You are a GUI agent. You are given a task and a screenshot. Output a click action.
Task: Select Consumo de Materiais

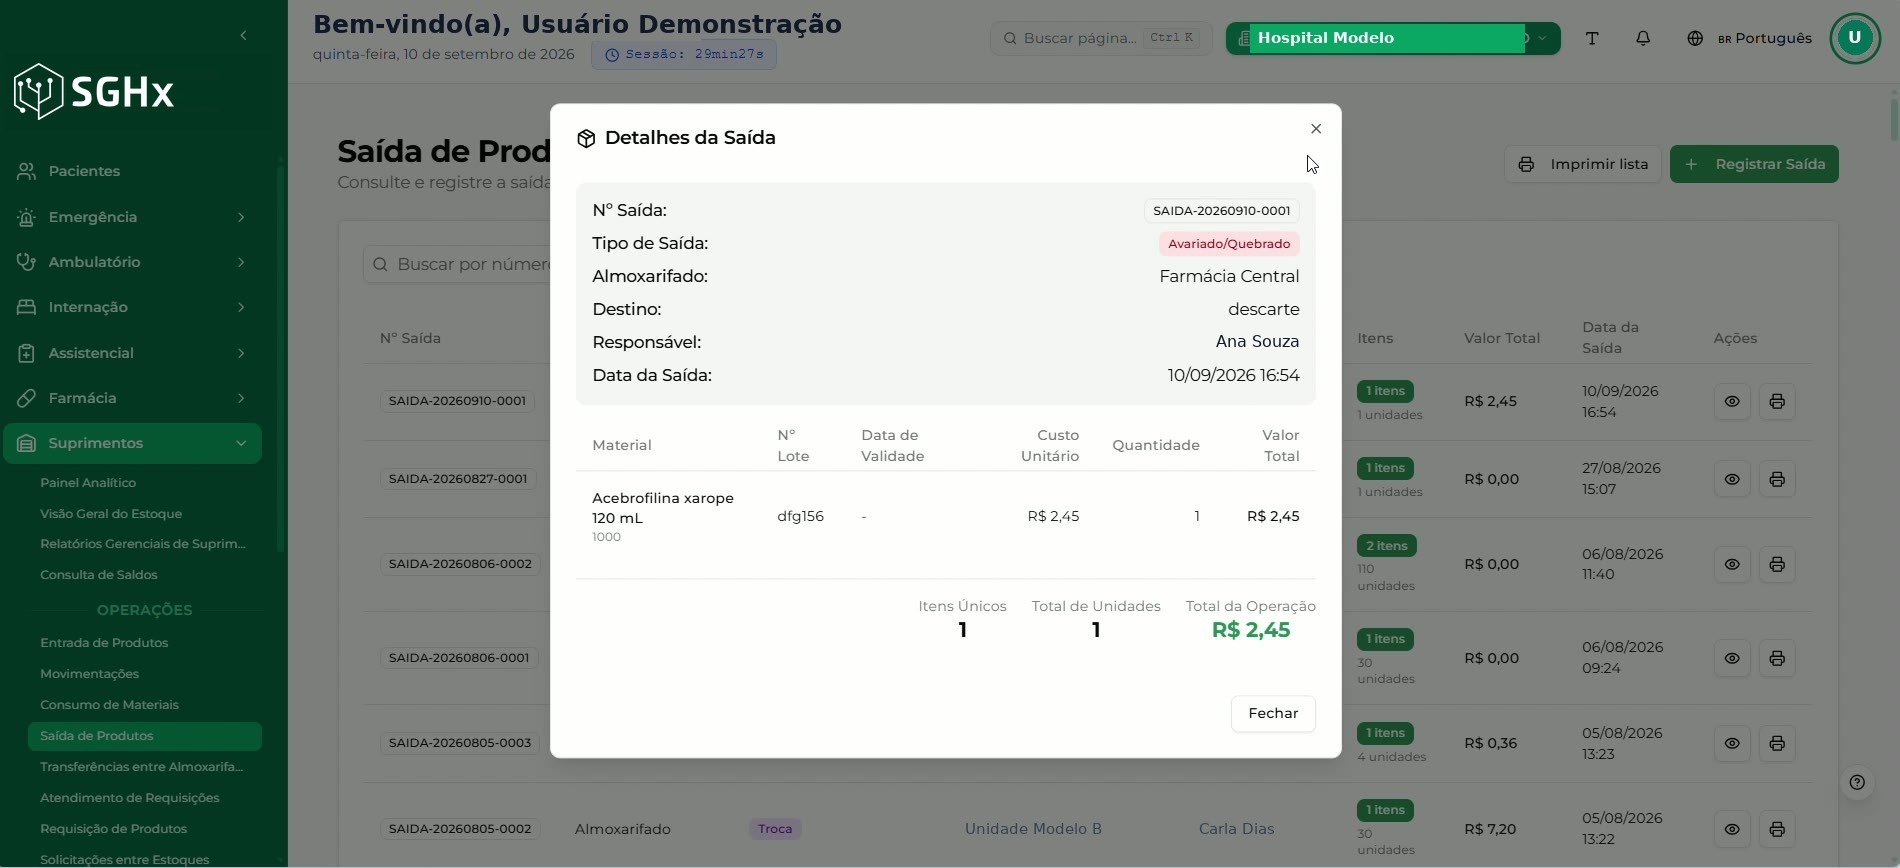[110, 705]
